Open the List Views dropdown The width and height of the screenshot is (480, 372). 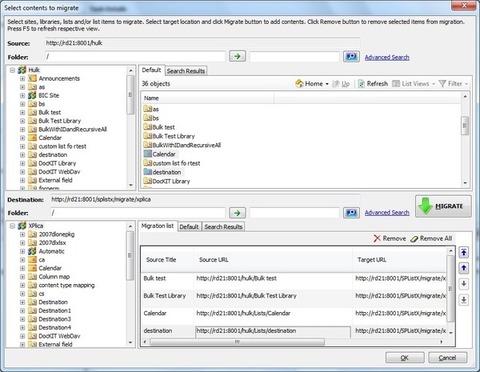(x=414, y=83)
